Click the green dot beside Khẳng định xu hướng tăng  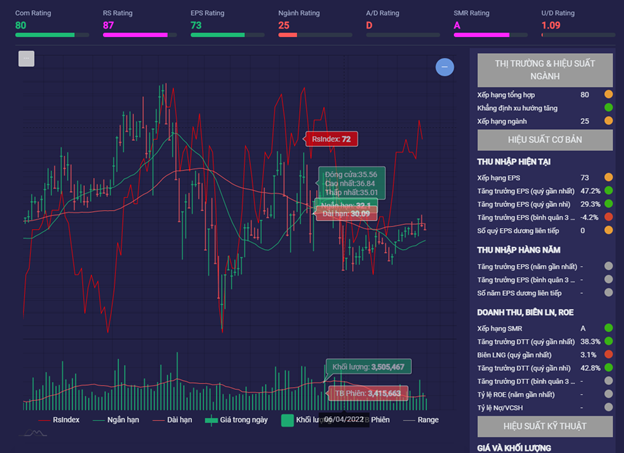coord(608,108)
